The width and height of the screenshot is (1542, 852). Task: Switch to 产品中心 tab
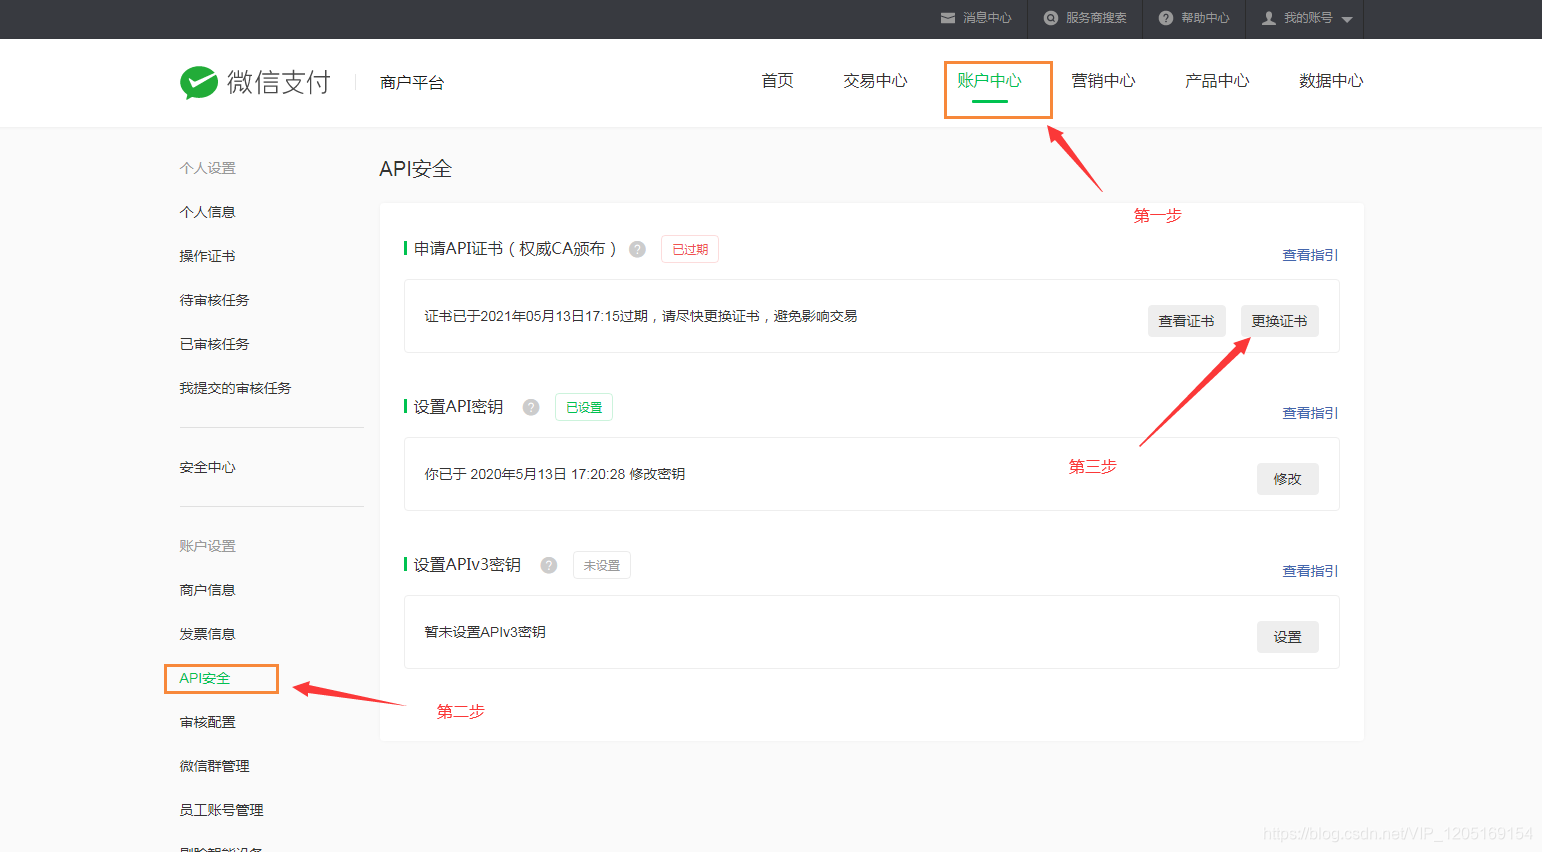pos(1217,81)
